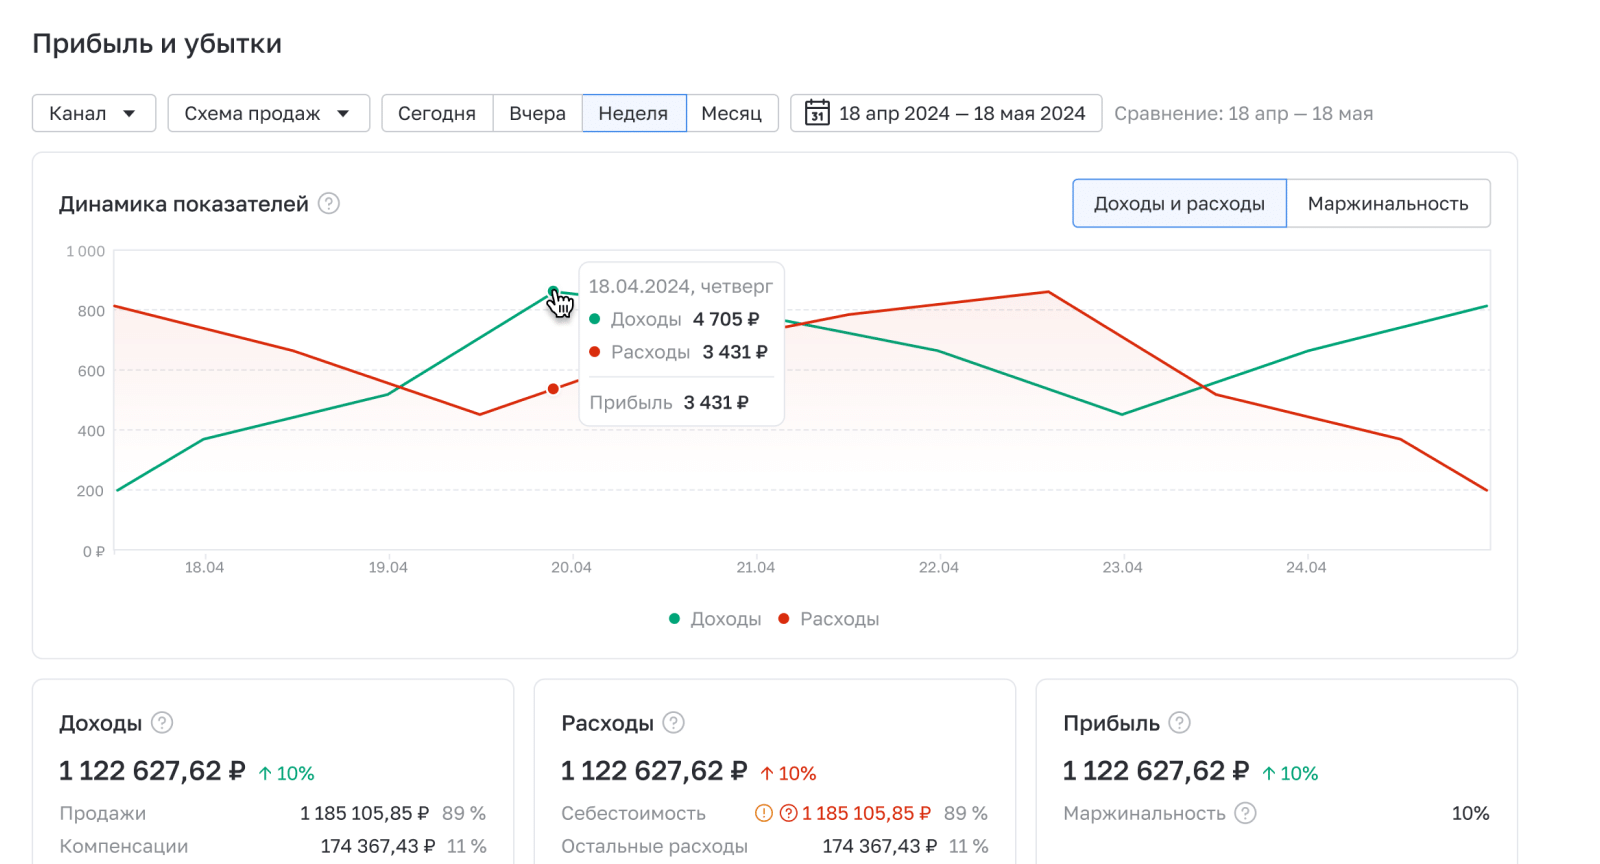Click red question icon in Себестоимость row
1600x864 pixels.
pyautogui.click(x=788, y=813)
